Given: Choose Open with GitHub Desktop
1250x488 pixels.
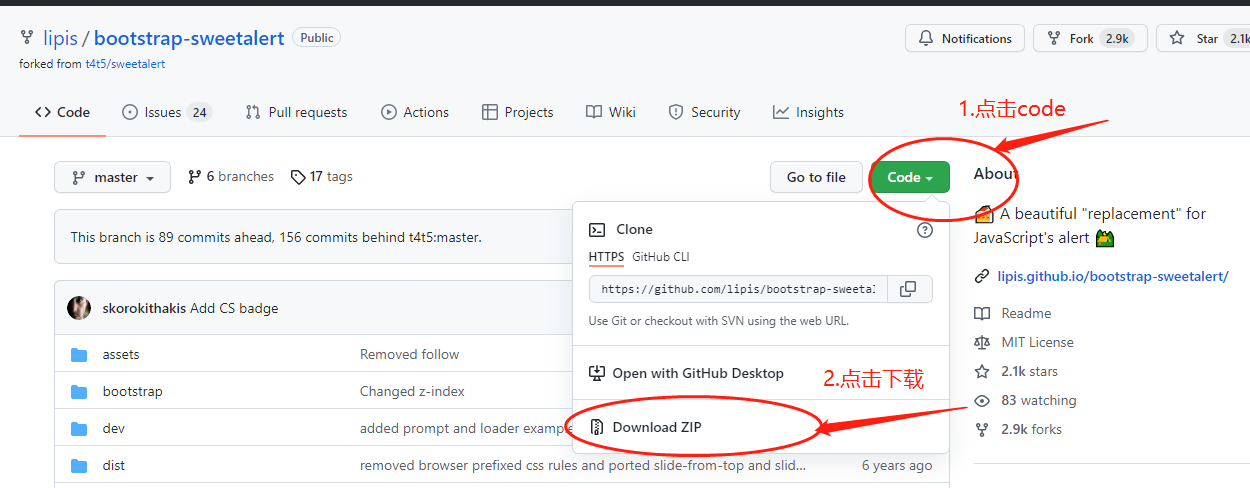Looking at the screenshot, I should pos(686,373).
